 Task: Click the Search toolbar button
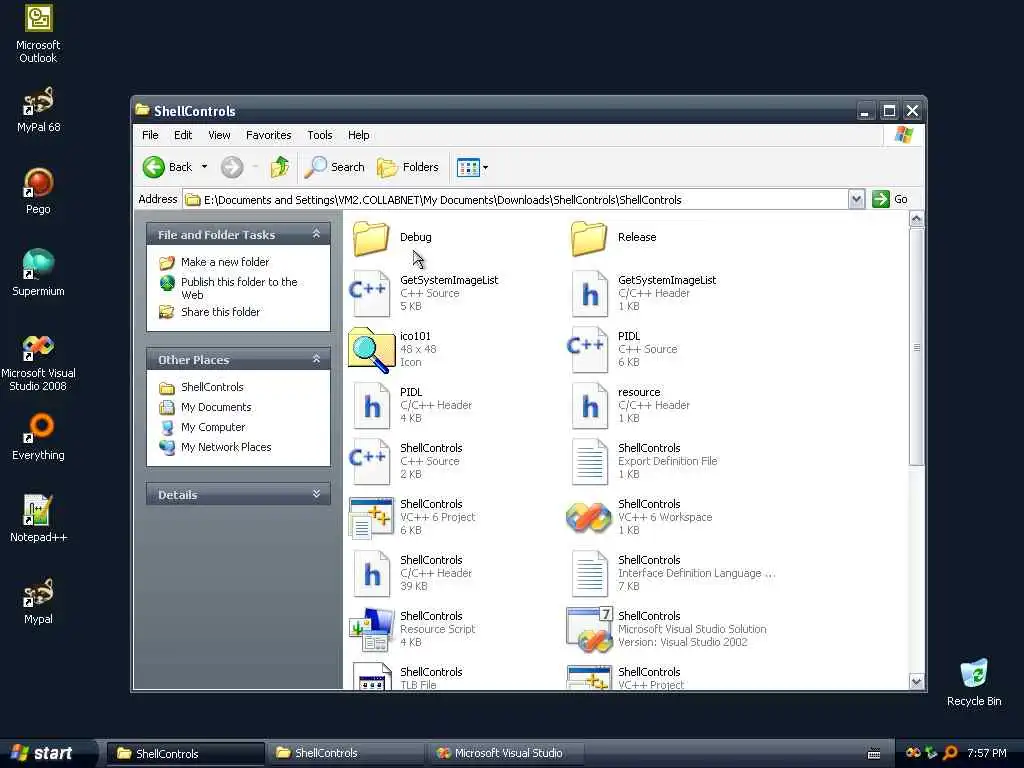click(334, 167)
